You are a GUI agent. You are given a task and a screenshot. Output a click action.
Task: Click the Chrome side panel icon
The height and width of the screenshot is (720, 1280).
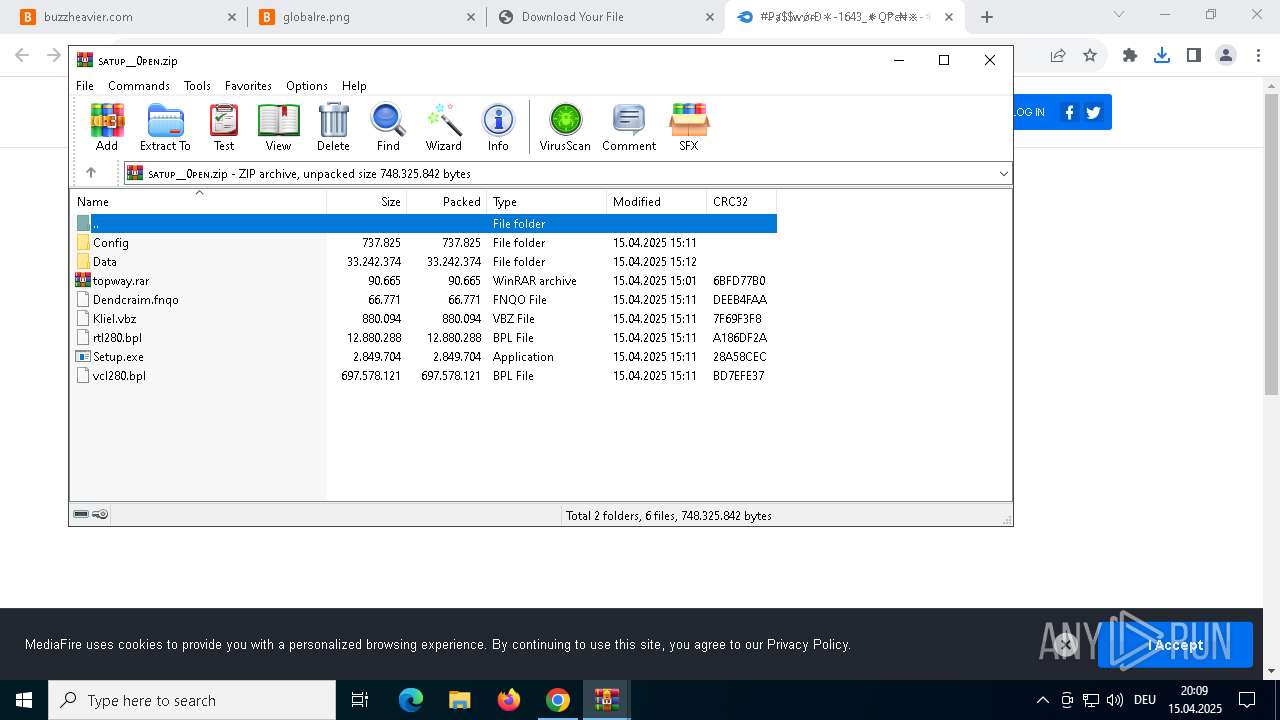[1193, 55]
